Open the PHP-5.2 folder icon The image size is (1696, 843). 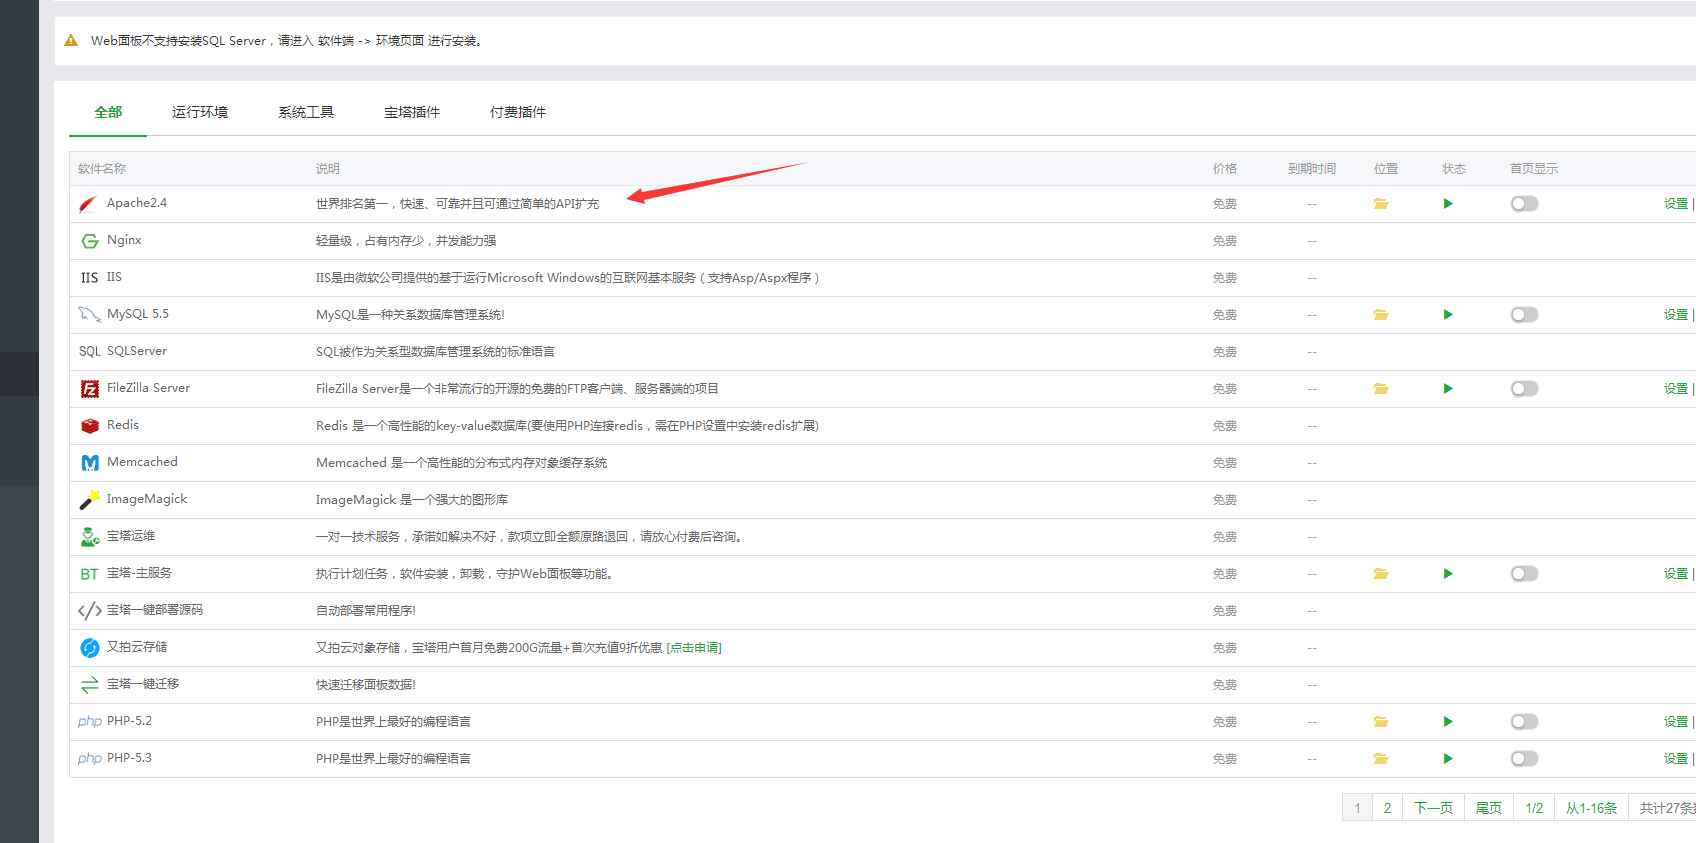[1381, 722]
